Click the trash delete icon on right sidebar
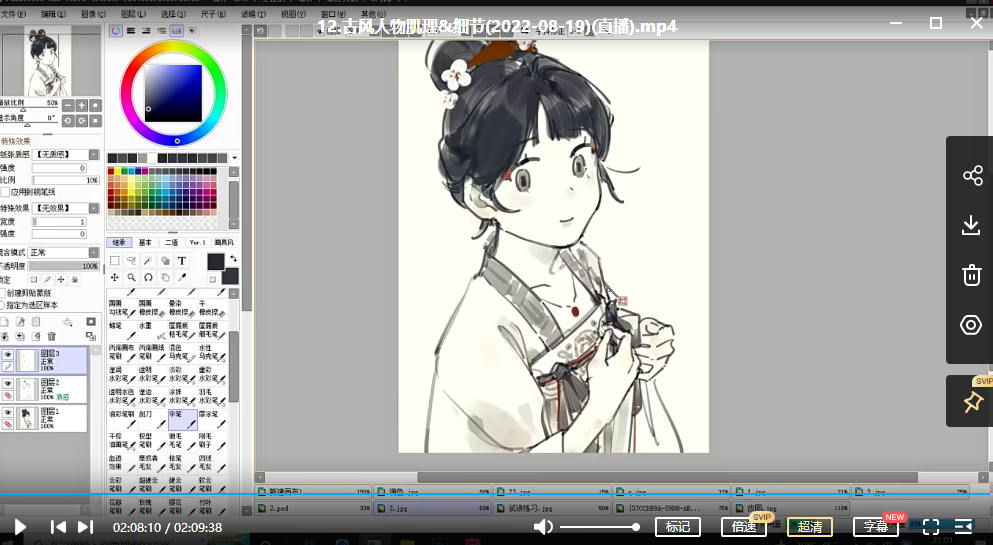The height and width of the screenshot is (545, 993). click(971, 275)
